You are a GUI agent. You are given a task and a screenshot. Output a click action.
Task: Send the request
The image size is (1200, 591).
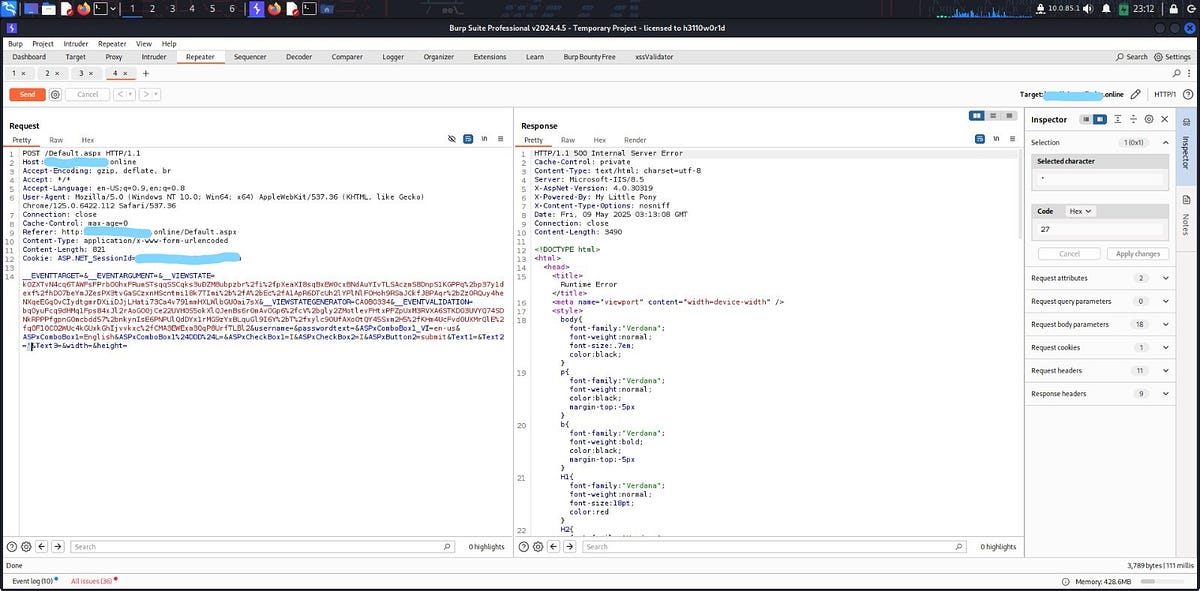click(x=27, y=94)
